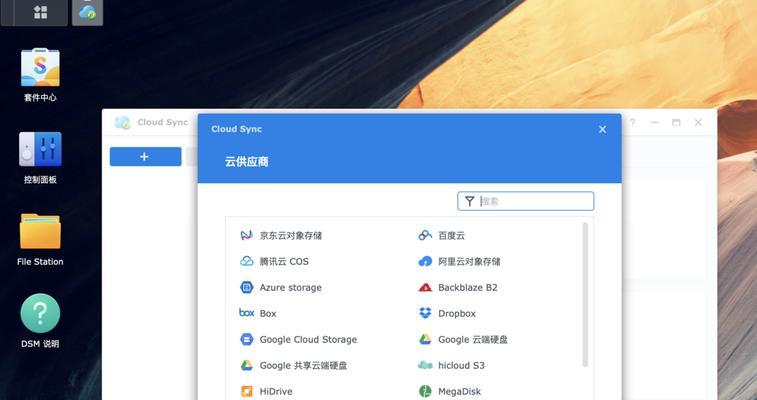This screenshot has width=757, height=400.
Task: Select the MegaDisk green icon
Action: [425, 391]
